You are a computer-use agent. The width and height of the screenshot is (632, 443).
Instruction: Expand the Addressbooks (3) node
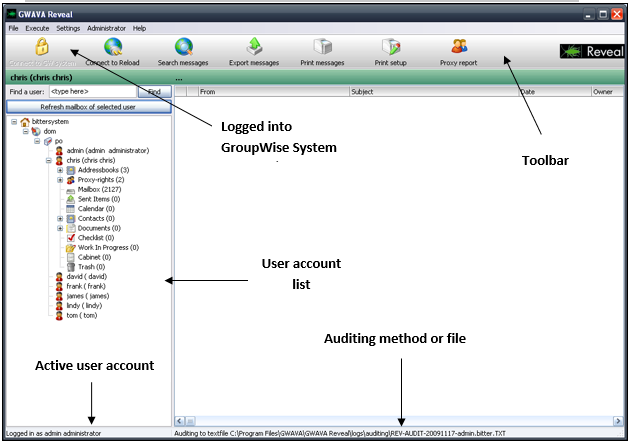[x=60, y=170]
